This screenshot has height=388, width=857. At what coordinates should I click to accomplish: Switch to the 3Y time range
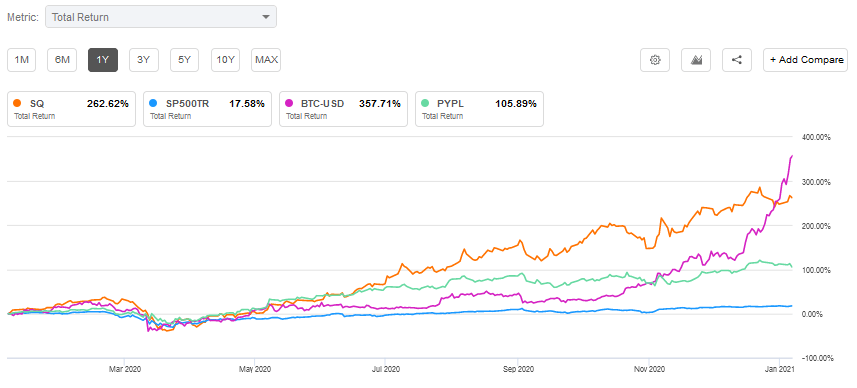click(144, 60)
